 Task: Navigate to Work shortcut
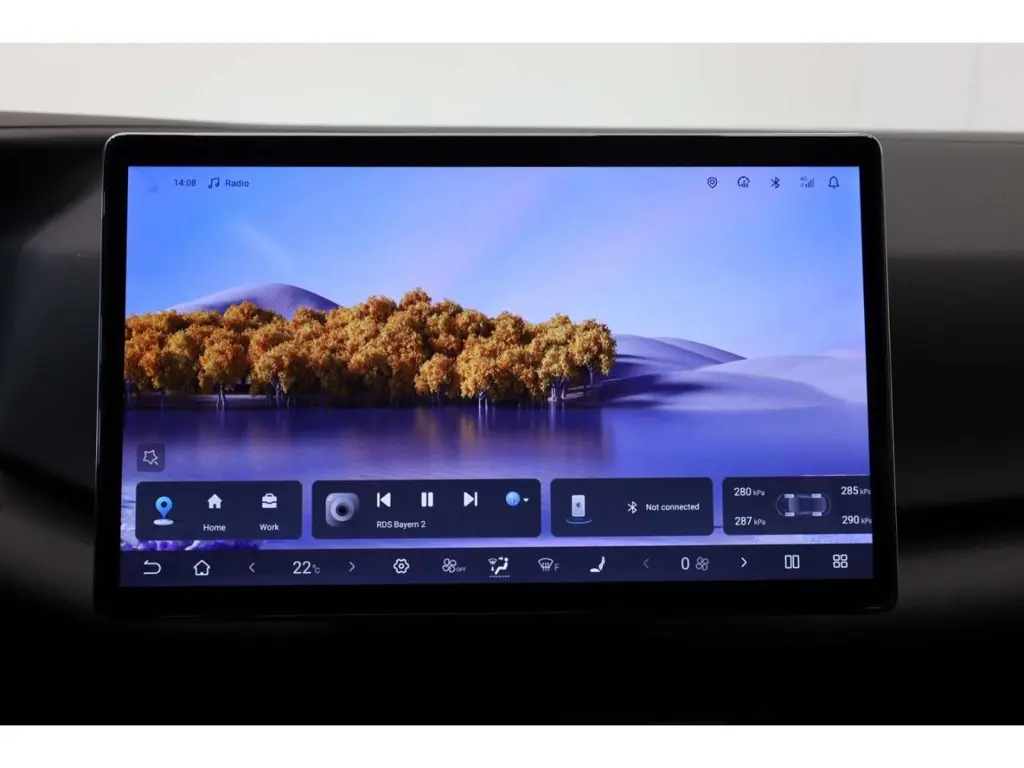[x=269, y=510]
